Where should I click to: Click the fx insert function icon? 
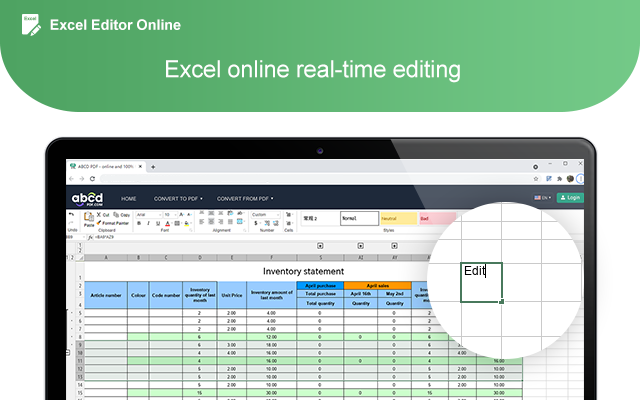(90, 237)
